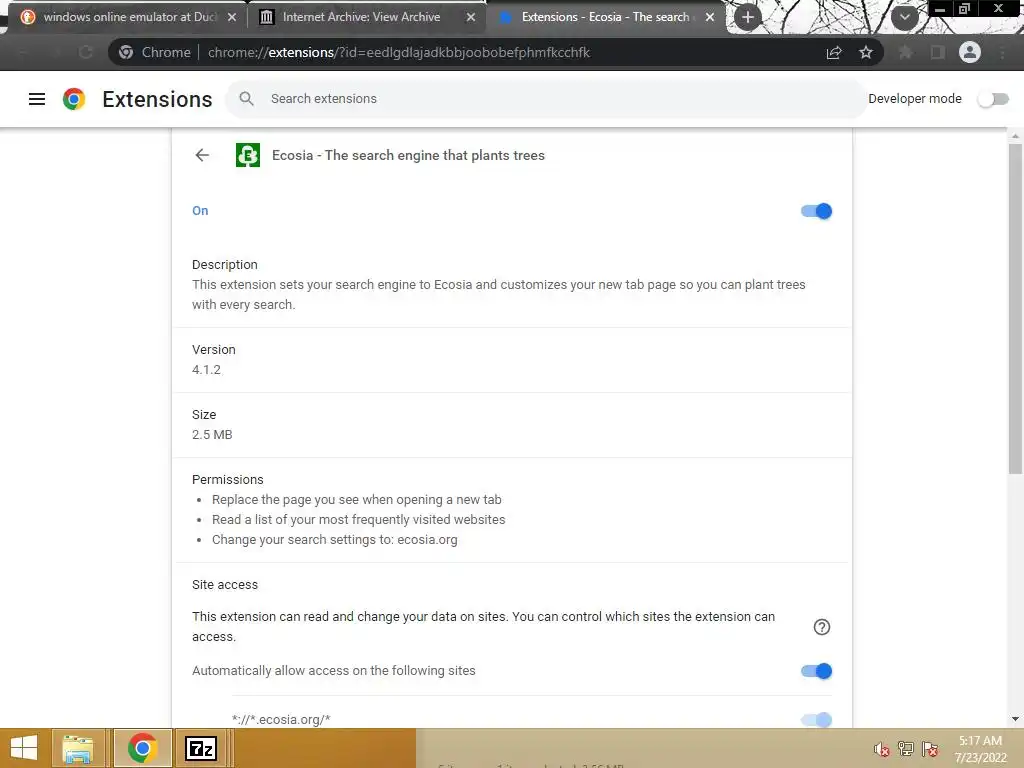Switch to windows online emulator tab
Screen dimensions: 1024x768
(129, 17)
